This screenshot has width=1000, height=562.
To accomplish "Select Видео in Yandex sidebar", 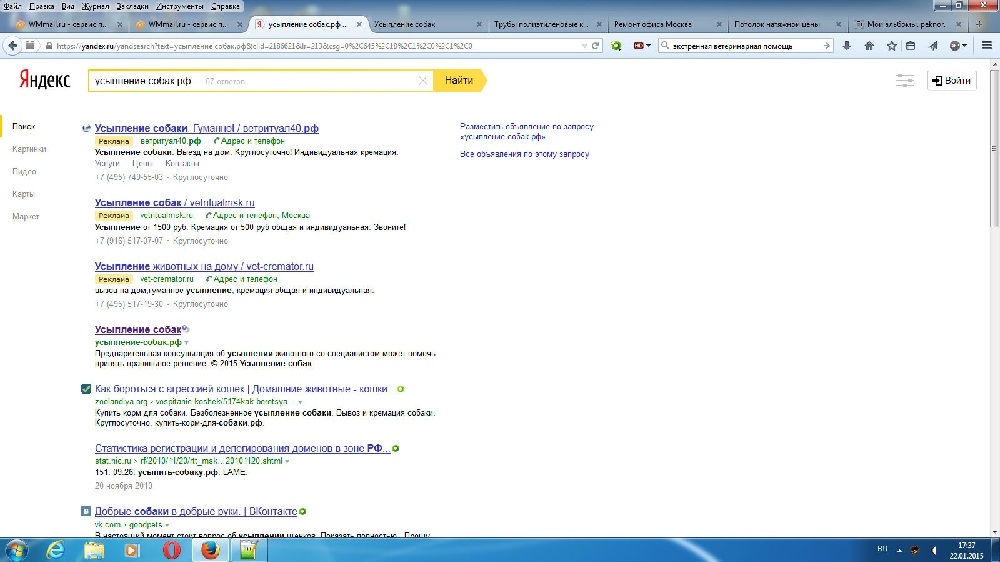I will click(x=24, y=172).
